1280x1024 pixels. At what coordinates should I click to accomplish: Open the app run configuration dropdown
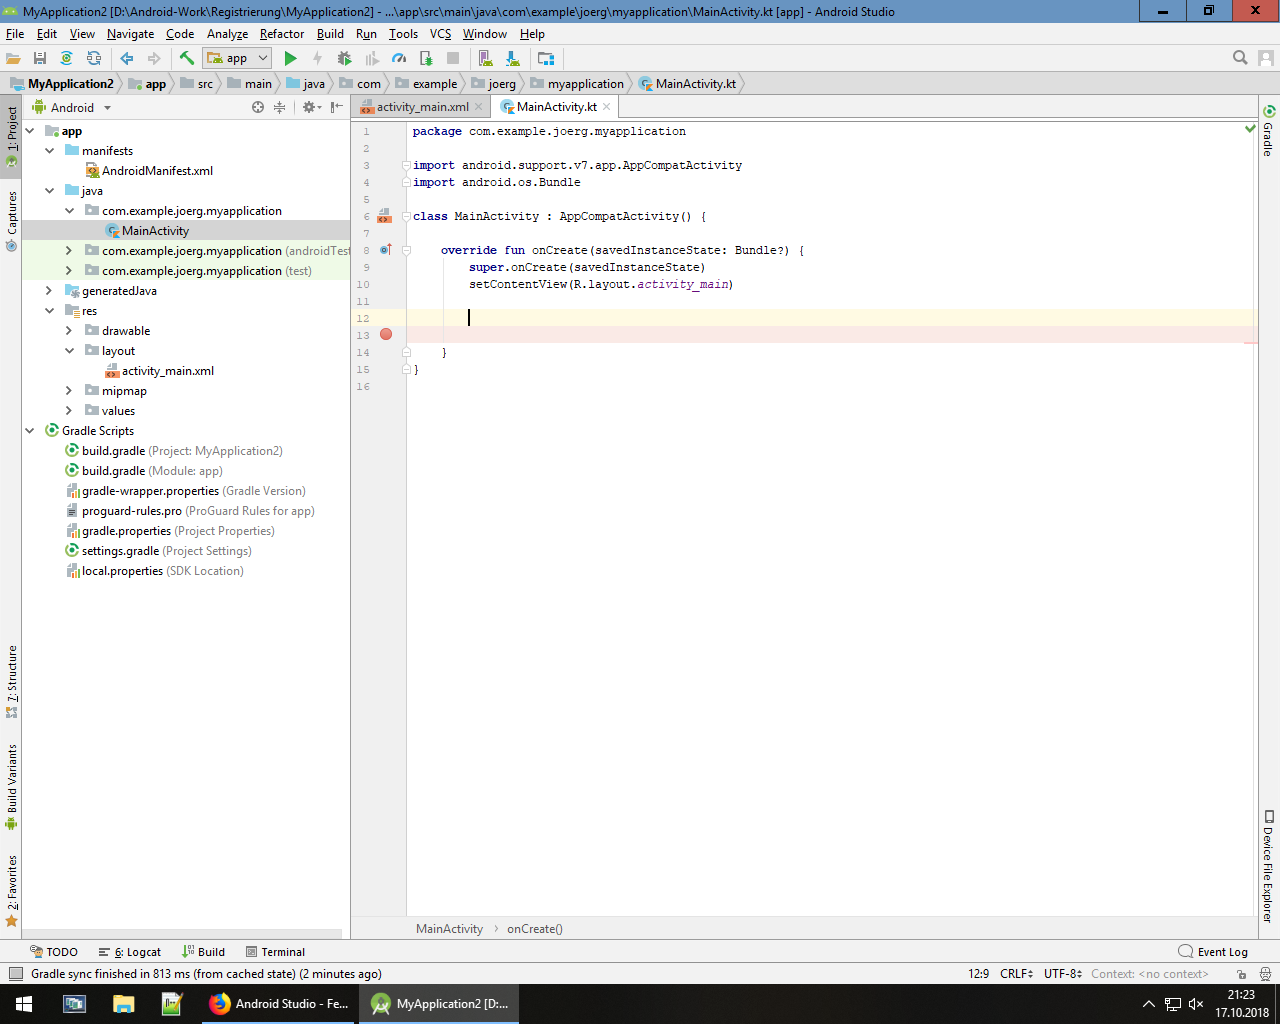click(x=237, y=59)
